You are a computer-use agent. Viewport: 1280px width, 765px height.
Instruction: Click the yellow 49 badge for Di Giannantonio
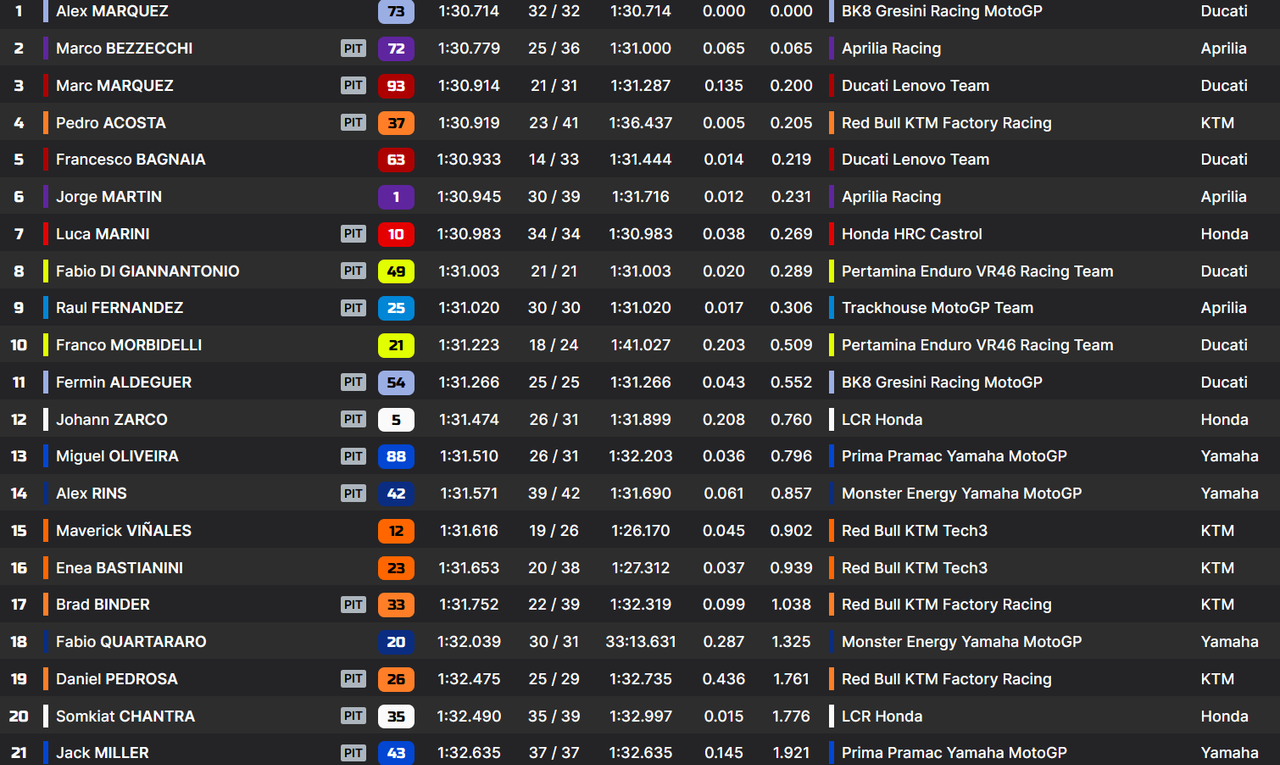[x=396, y=271]
